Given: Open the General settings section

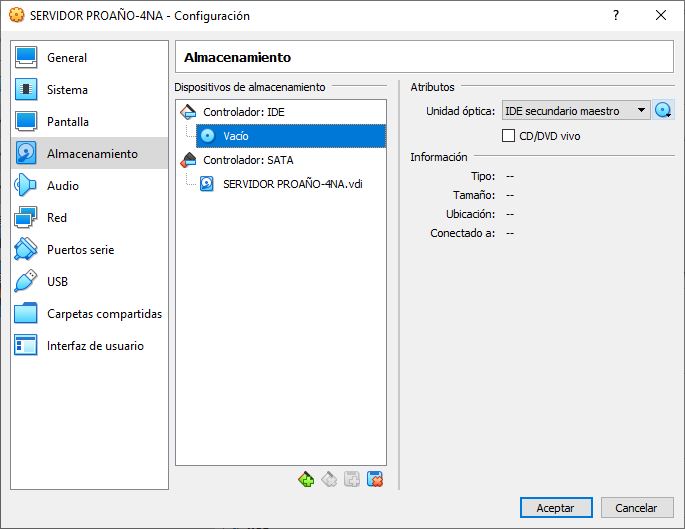Looking at the screenshot, I should click(x=89, y=58).
